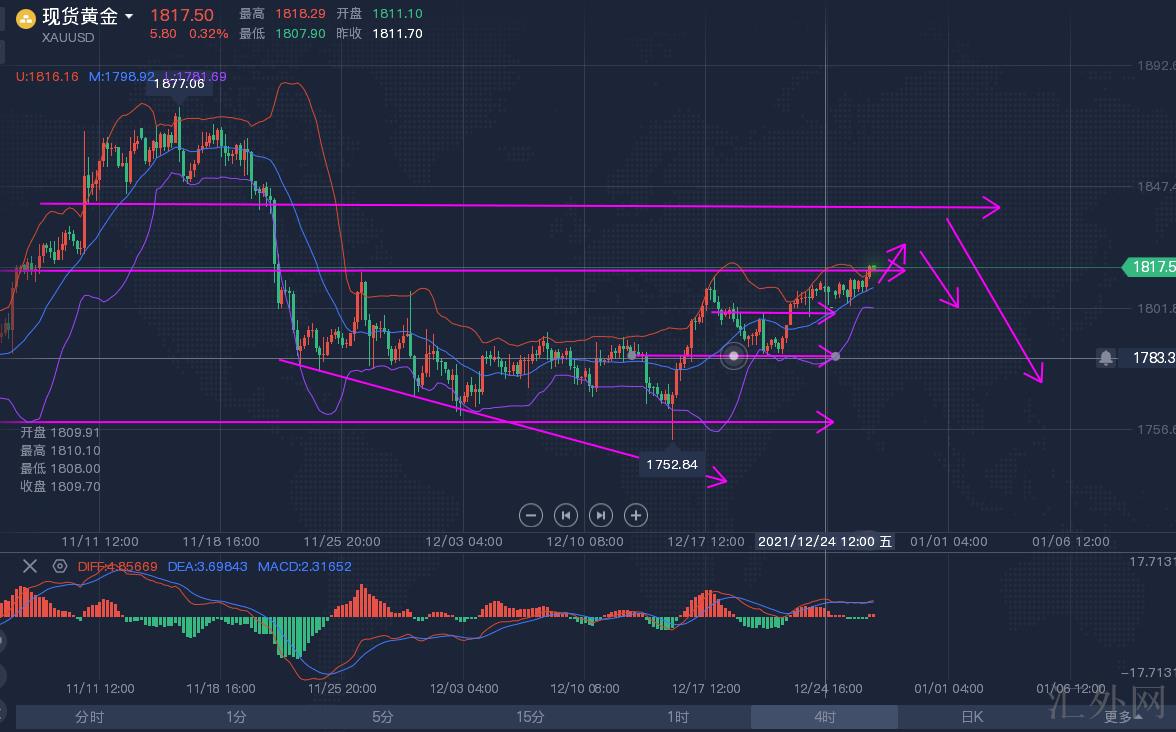1176x732 pixels.
Task: Click the white drawing handle on horizontal line
Action: coord(735,356)
